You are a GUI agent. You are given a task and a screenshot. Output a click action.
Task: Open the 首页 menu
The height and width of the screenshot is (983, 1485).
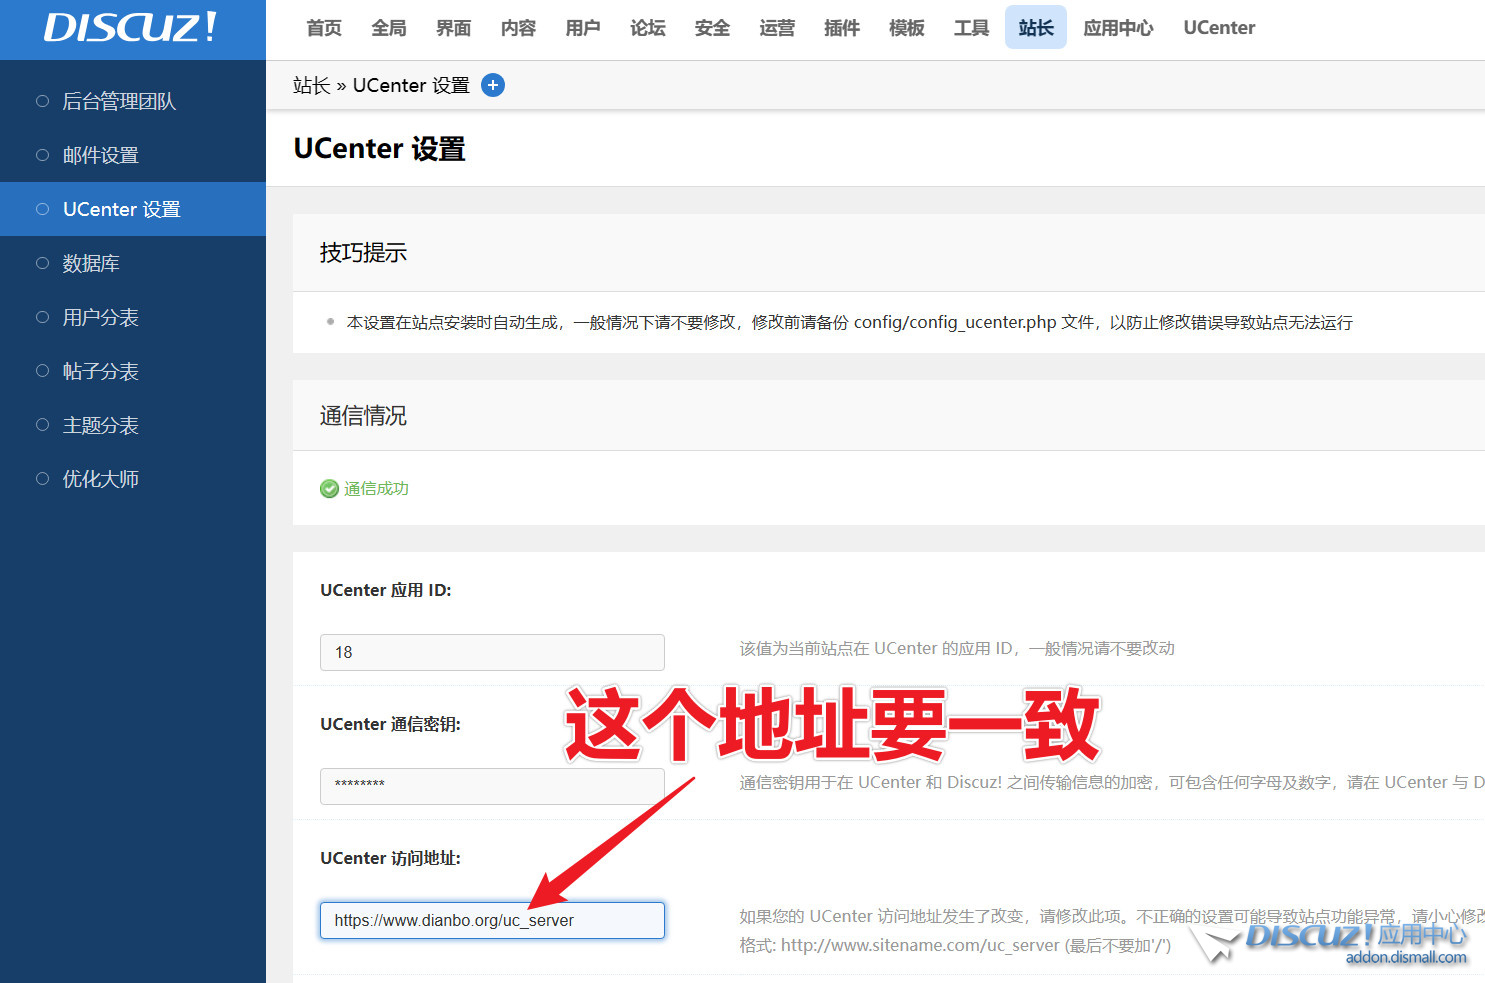tap(324, 28)
